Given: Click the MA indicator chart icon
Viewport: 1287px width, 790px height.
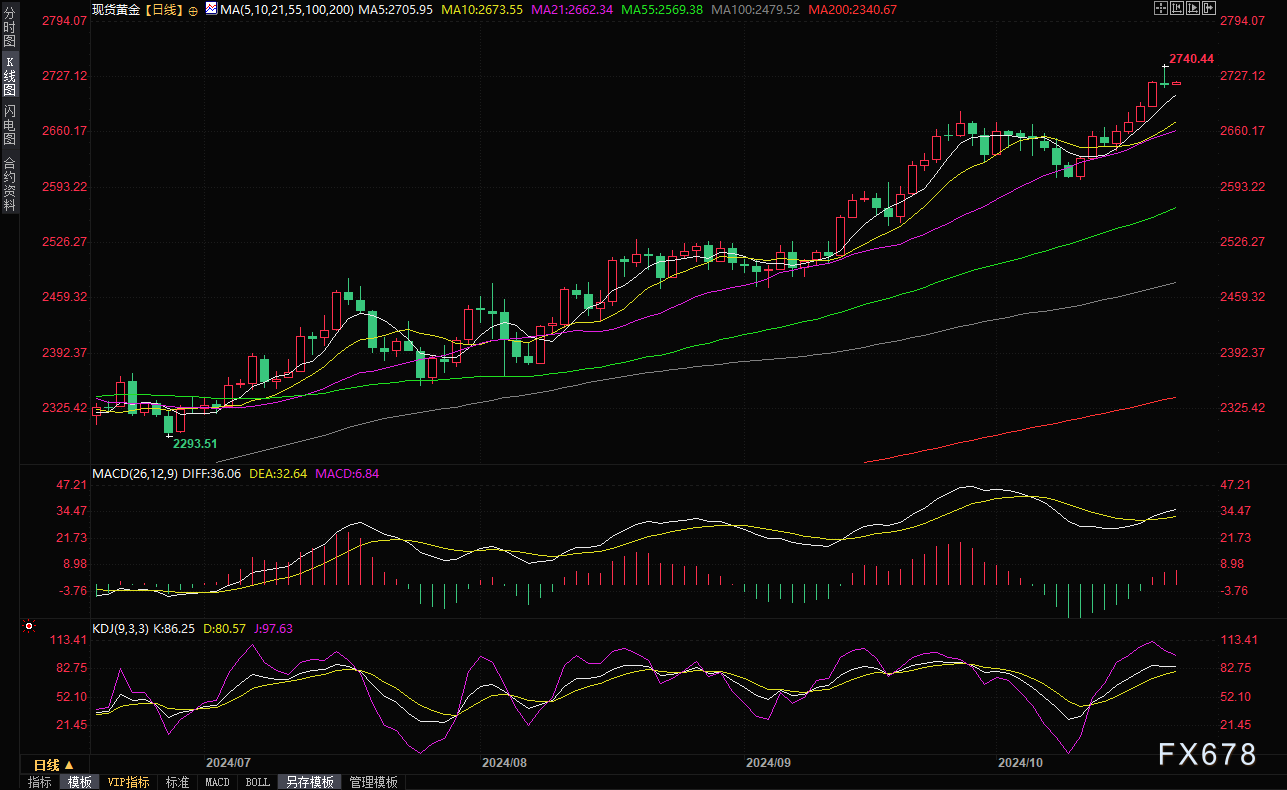Looking at the screenshot, I should click(210, 9).
